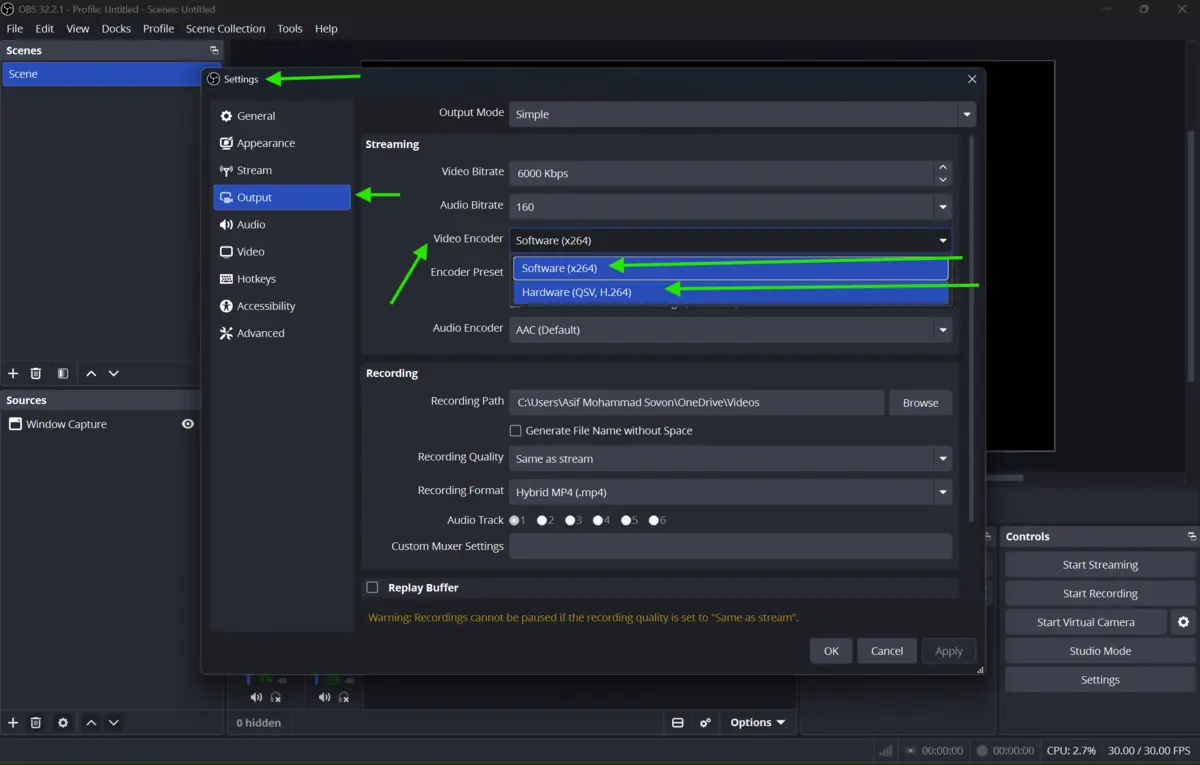Open the Recording Quality dropdown
This screenshot has height=765, width=1200.
pos(730,458)
